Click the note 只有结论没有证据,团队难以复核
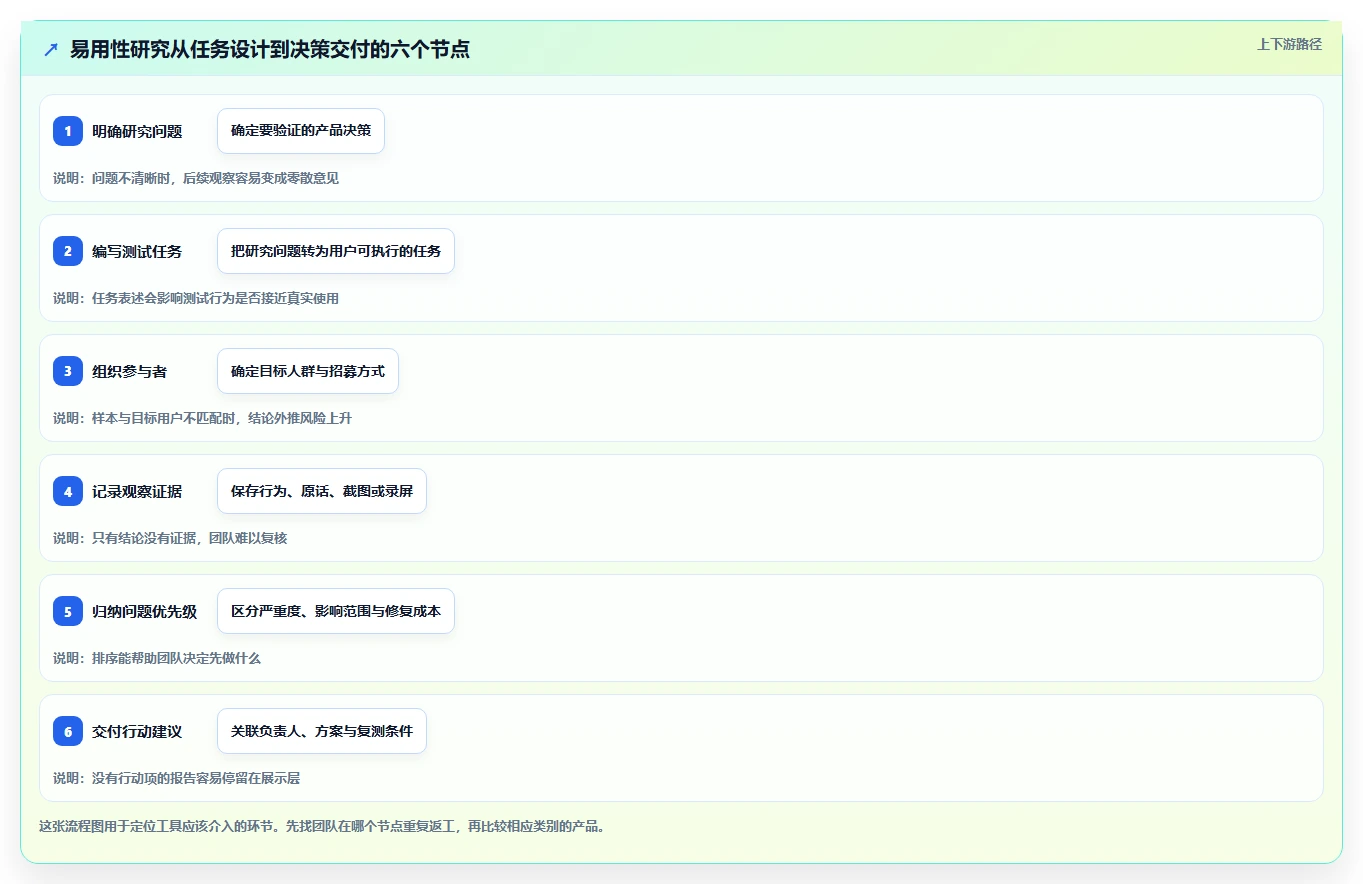1363x884 pixels. (189, 538)
